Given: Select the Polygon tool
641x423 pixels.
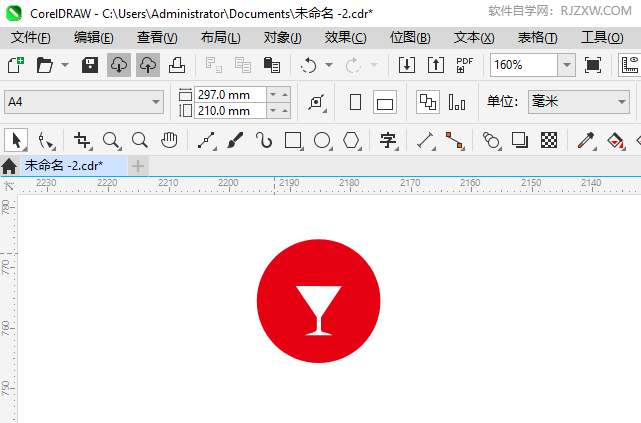Looking at the screenshot, I should click(351, 141).
